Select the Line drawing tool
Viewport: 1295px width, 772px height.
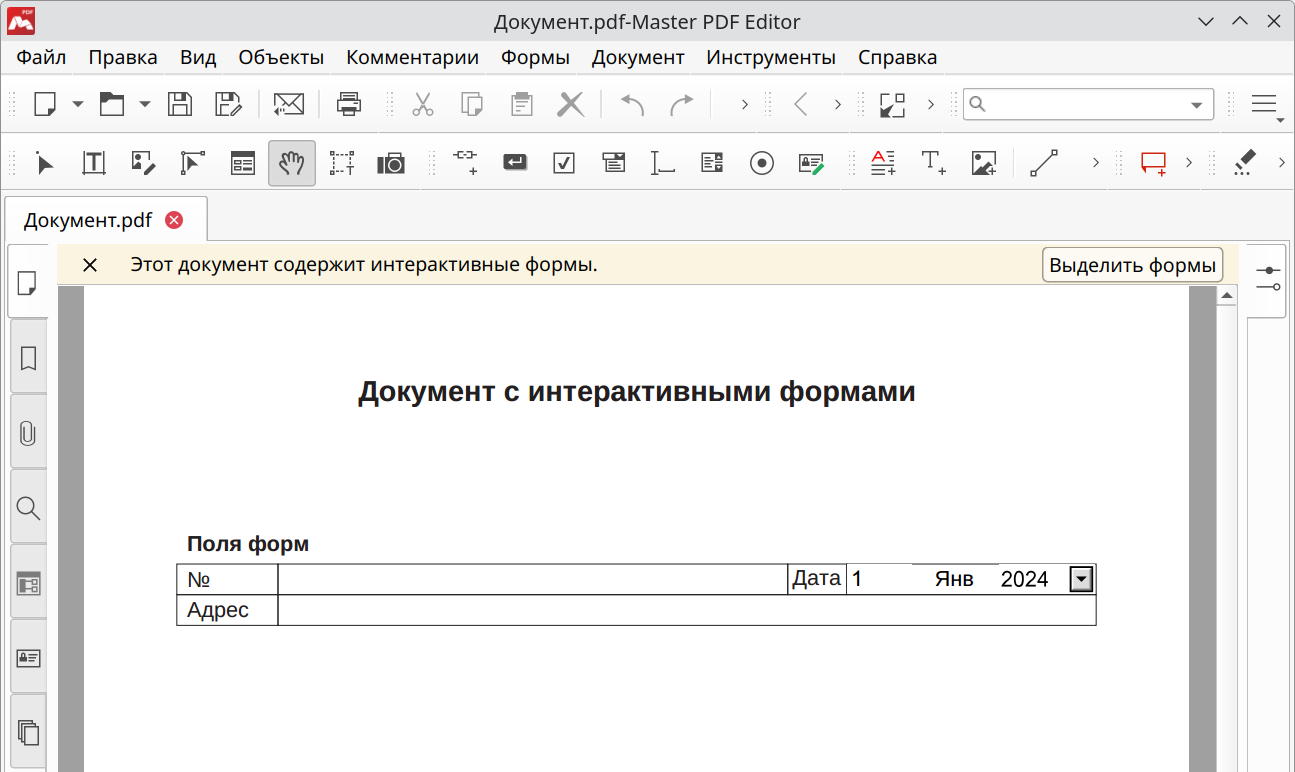click(x=1044, y=163)
